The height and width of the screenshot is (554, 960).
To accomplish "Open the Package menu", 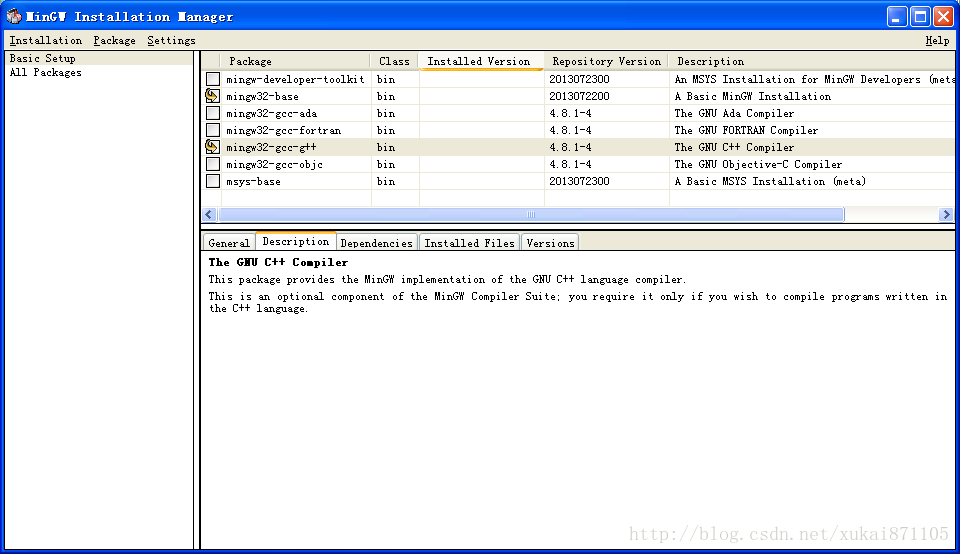I will point(114,40).
